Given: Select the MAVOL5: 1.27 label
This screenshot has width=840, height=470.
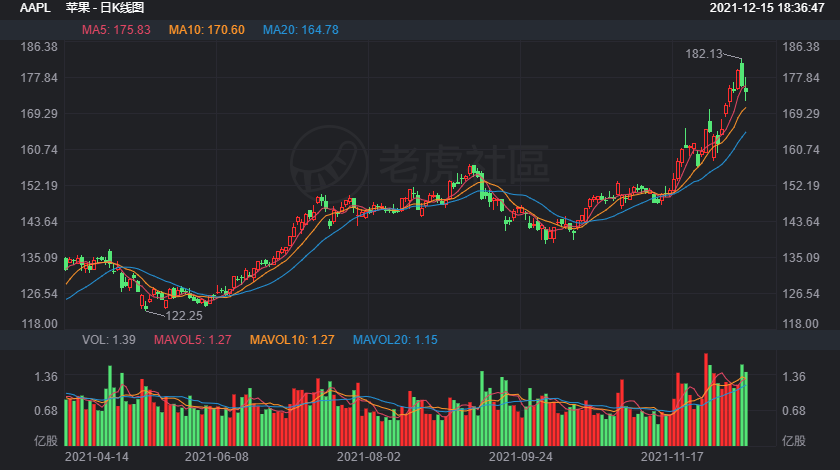Looking at the screenshot, I should pos(193,340).
